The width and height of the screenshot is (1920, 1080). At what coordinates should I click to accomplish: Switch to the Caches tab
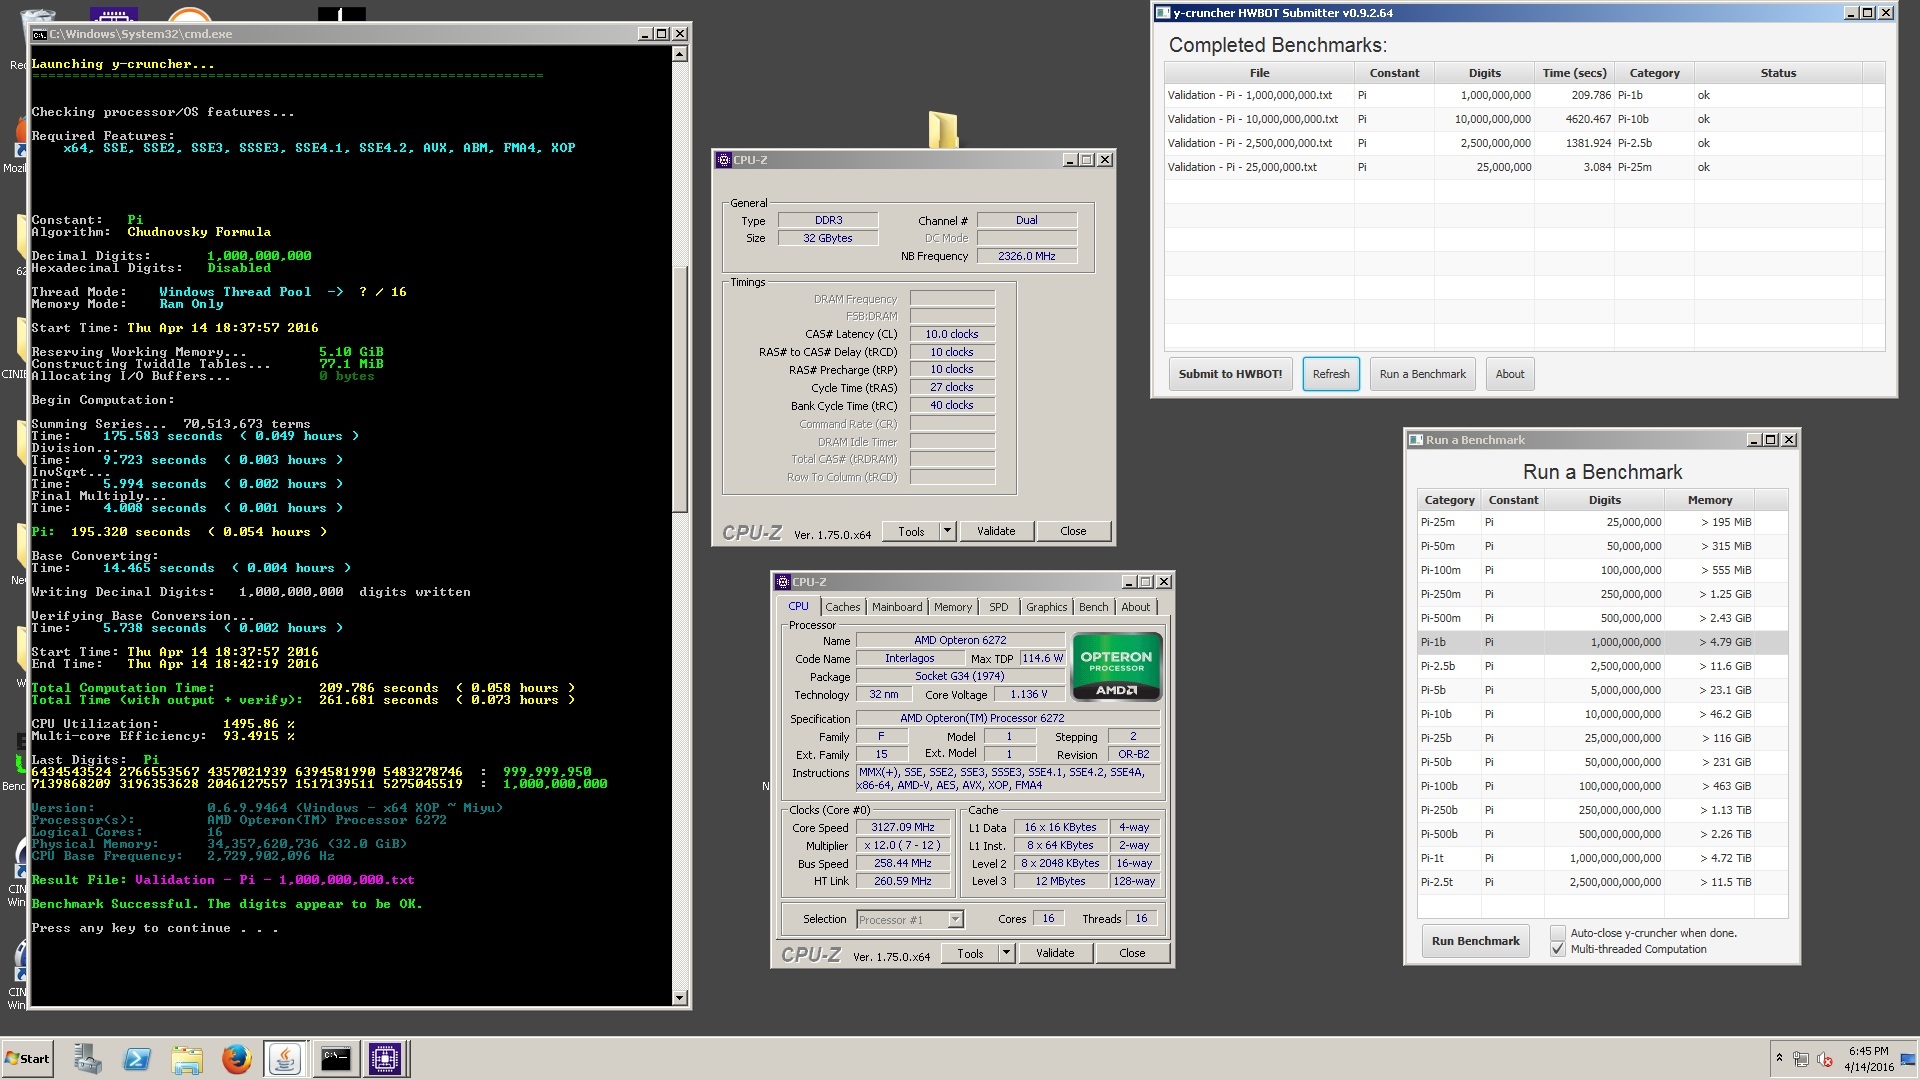tap(842, 607)
